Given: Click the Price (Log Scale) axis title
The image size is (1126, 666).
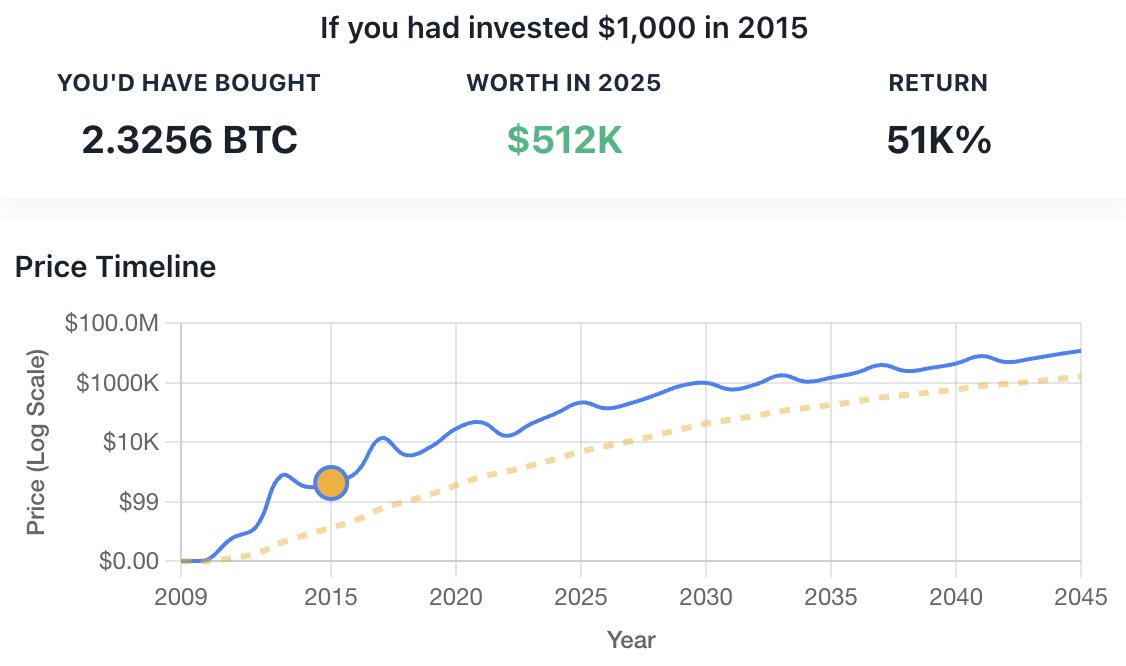Looking at the screenshot, I should click(x=36, y=442).
